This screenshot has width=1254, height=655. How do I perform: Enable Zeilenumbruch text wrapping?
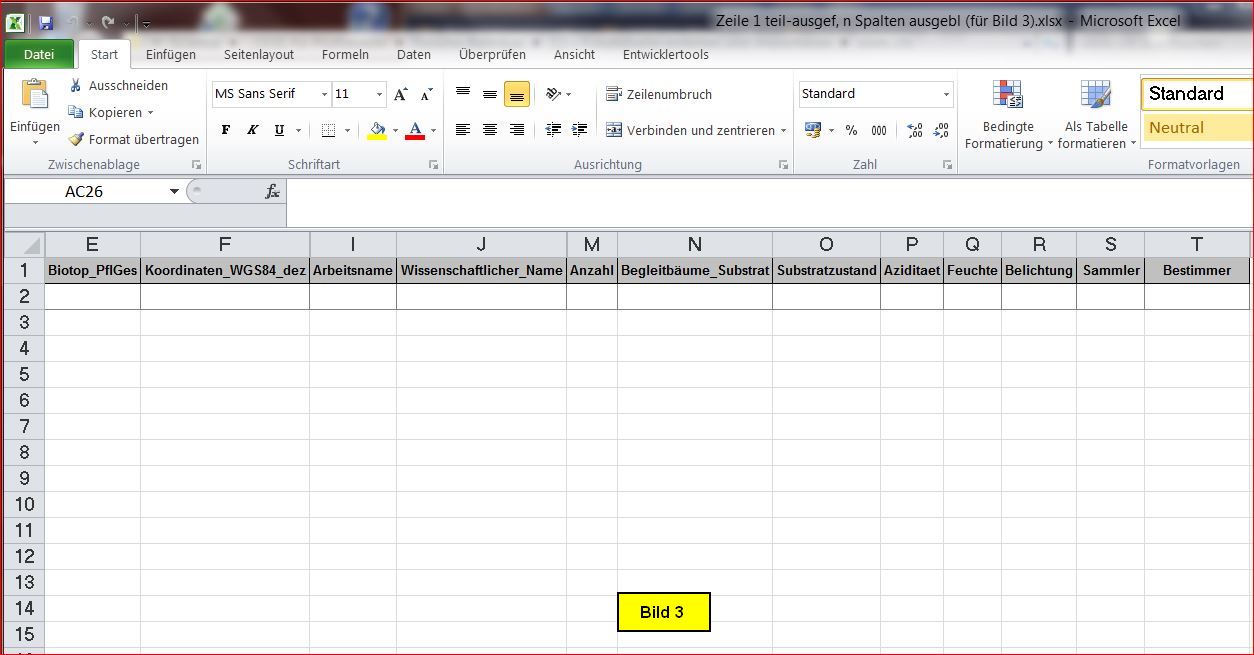pyautogui.click(x=659, y=94)
